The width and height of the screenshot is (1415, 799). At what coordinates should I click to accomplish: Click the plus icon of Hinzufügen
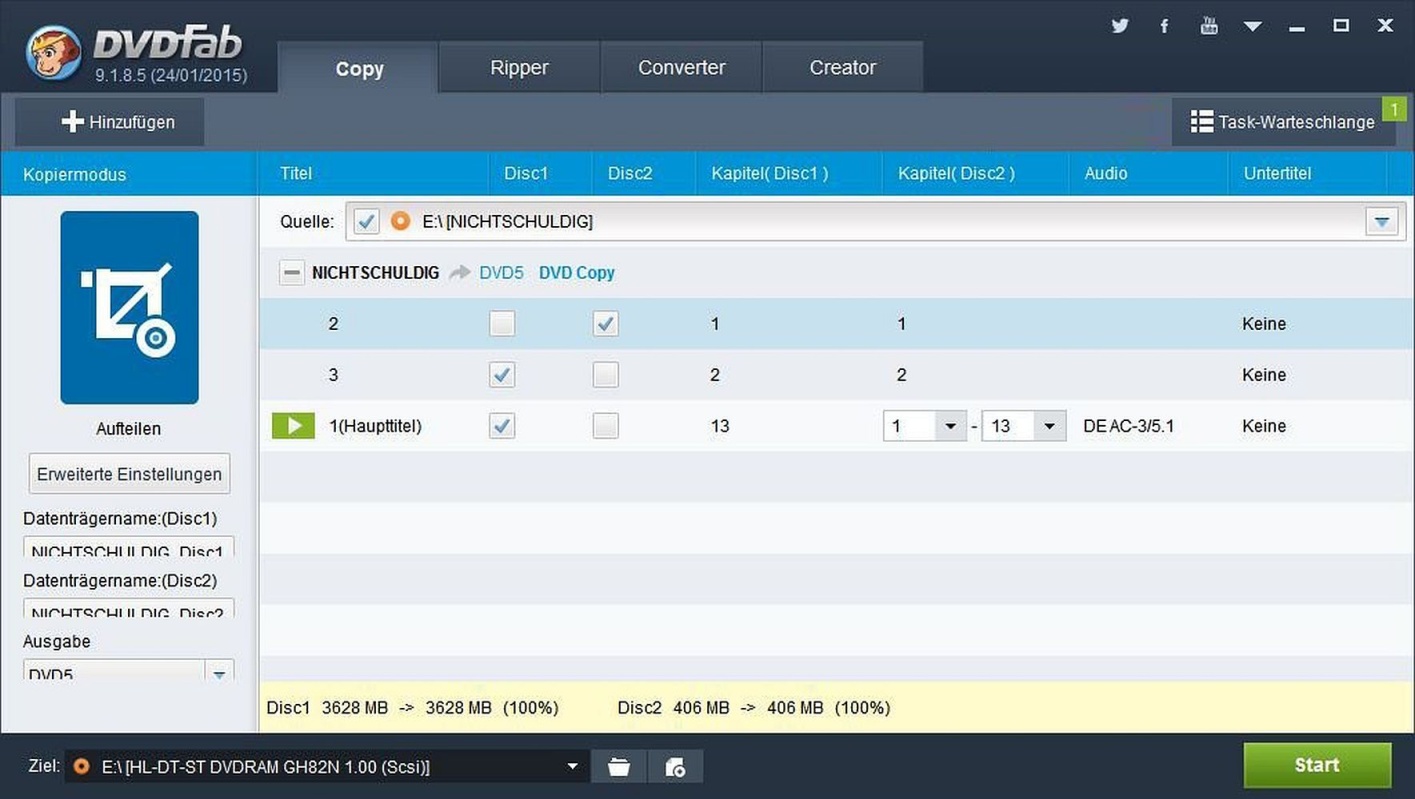pos(72,122)
